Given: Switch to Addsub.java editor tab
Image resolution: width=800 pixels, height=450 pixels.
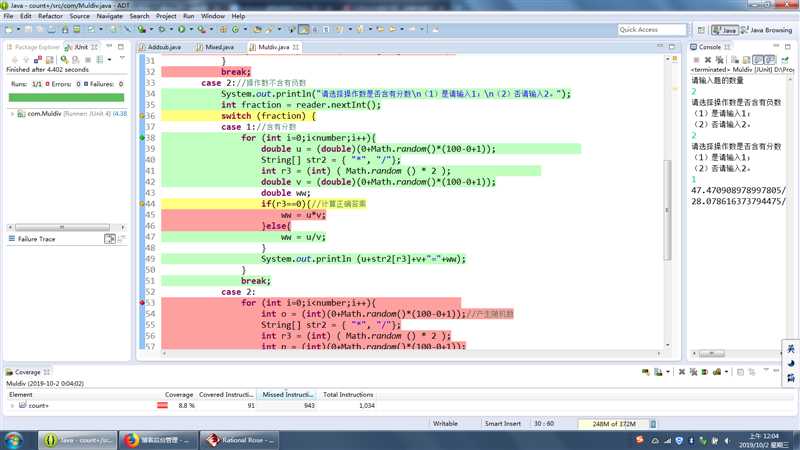Looking at the screenshot, I should [x=160, y=47].
